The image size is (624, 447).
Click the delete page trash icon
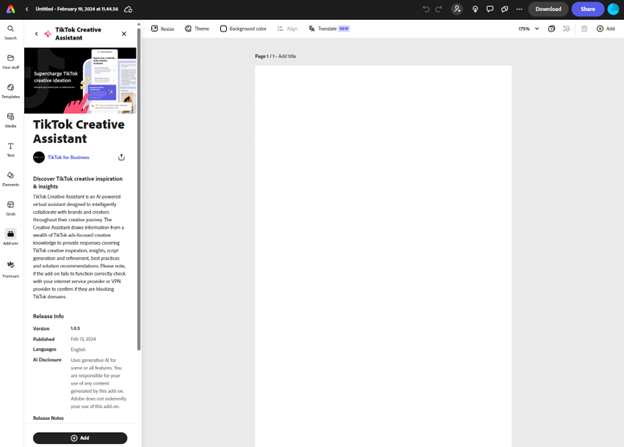[584, 29]
